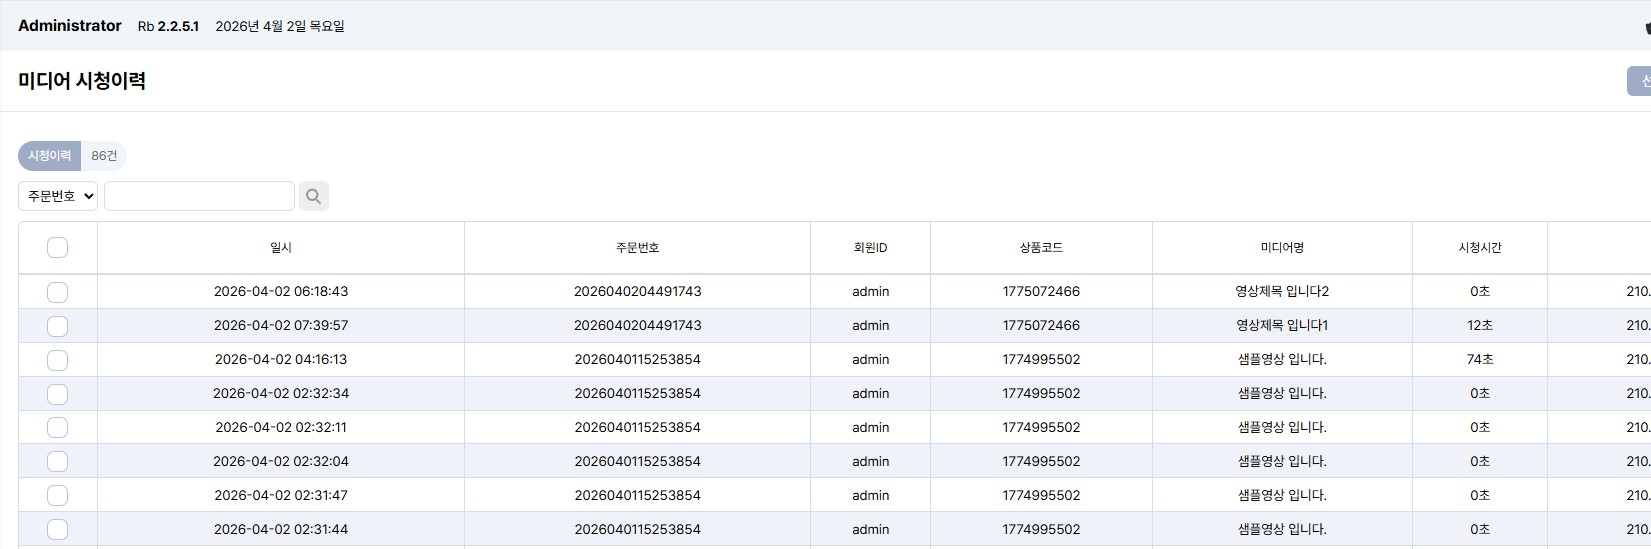Click the 86건 count badge

pos(104,156)
